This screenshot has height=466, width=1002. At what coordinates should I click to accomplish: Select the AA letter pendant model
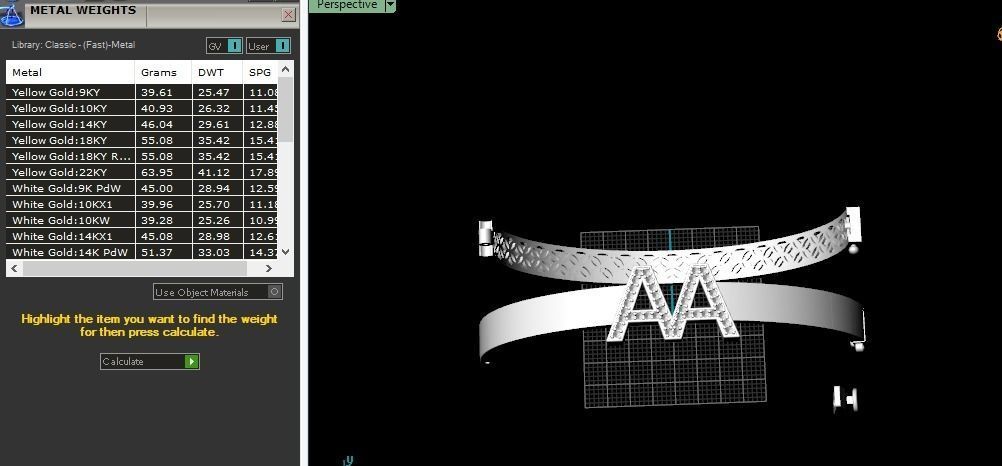pos(672,303)
